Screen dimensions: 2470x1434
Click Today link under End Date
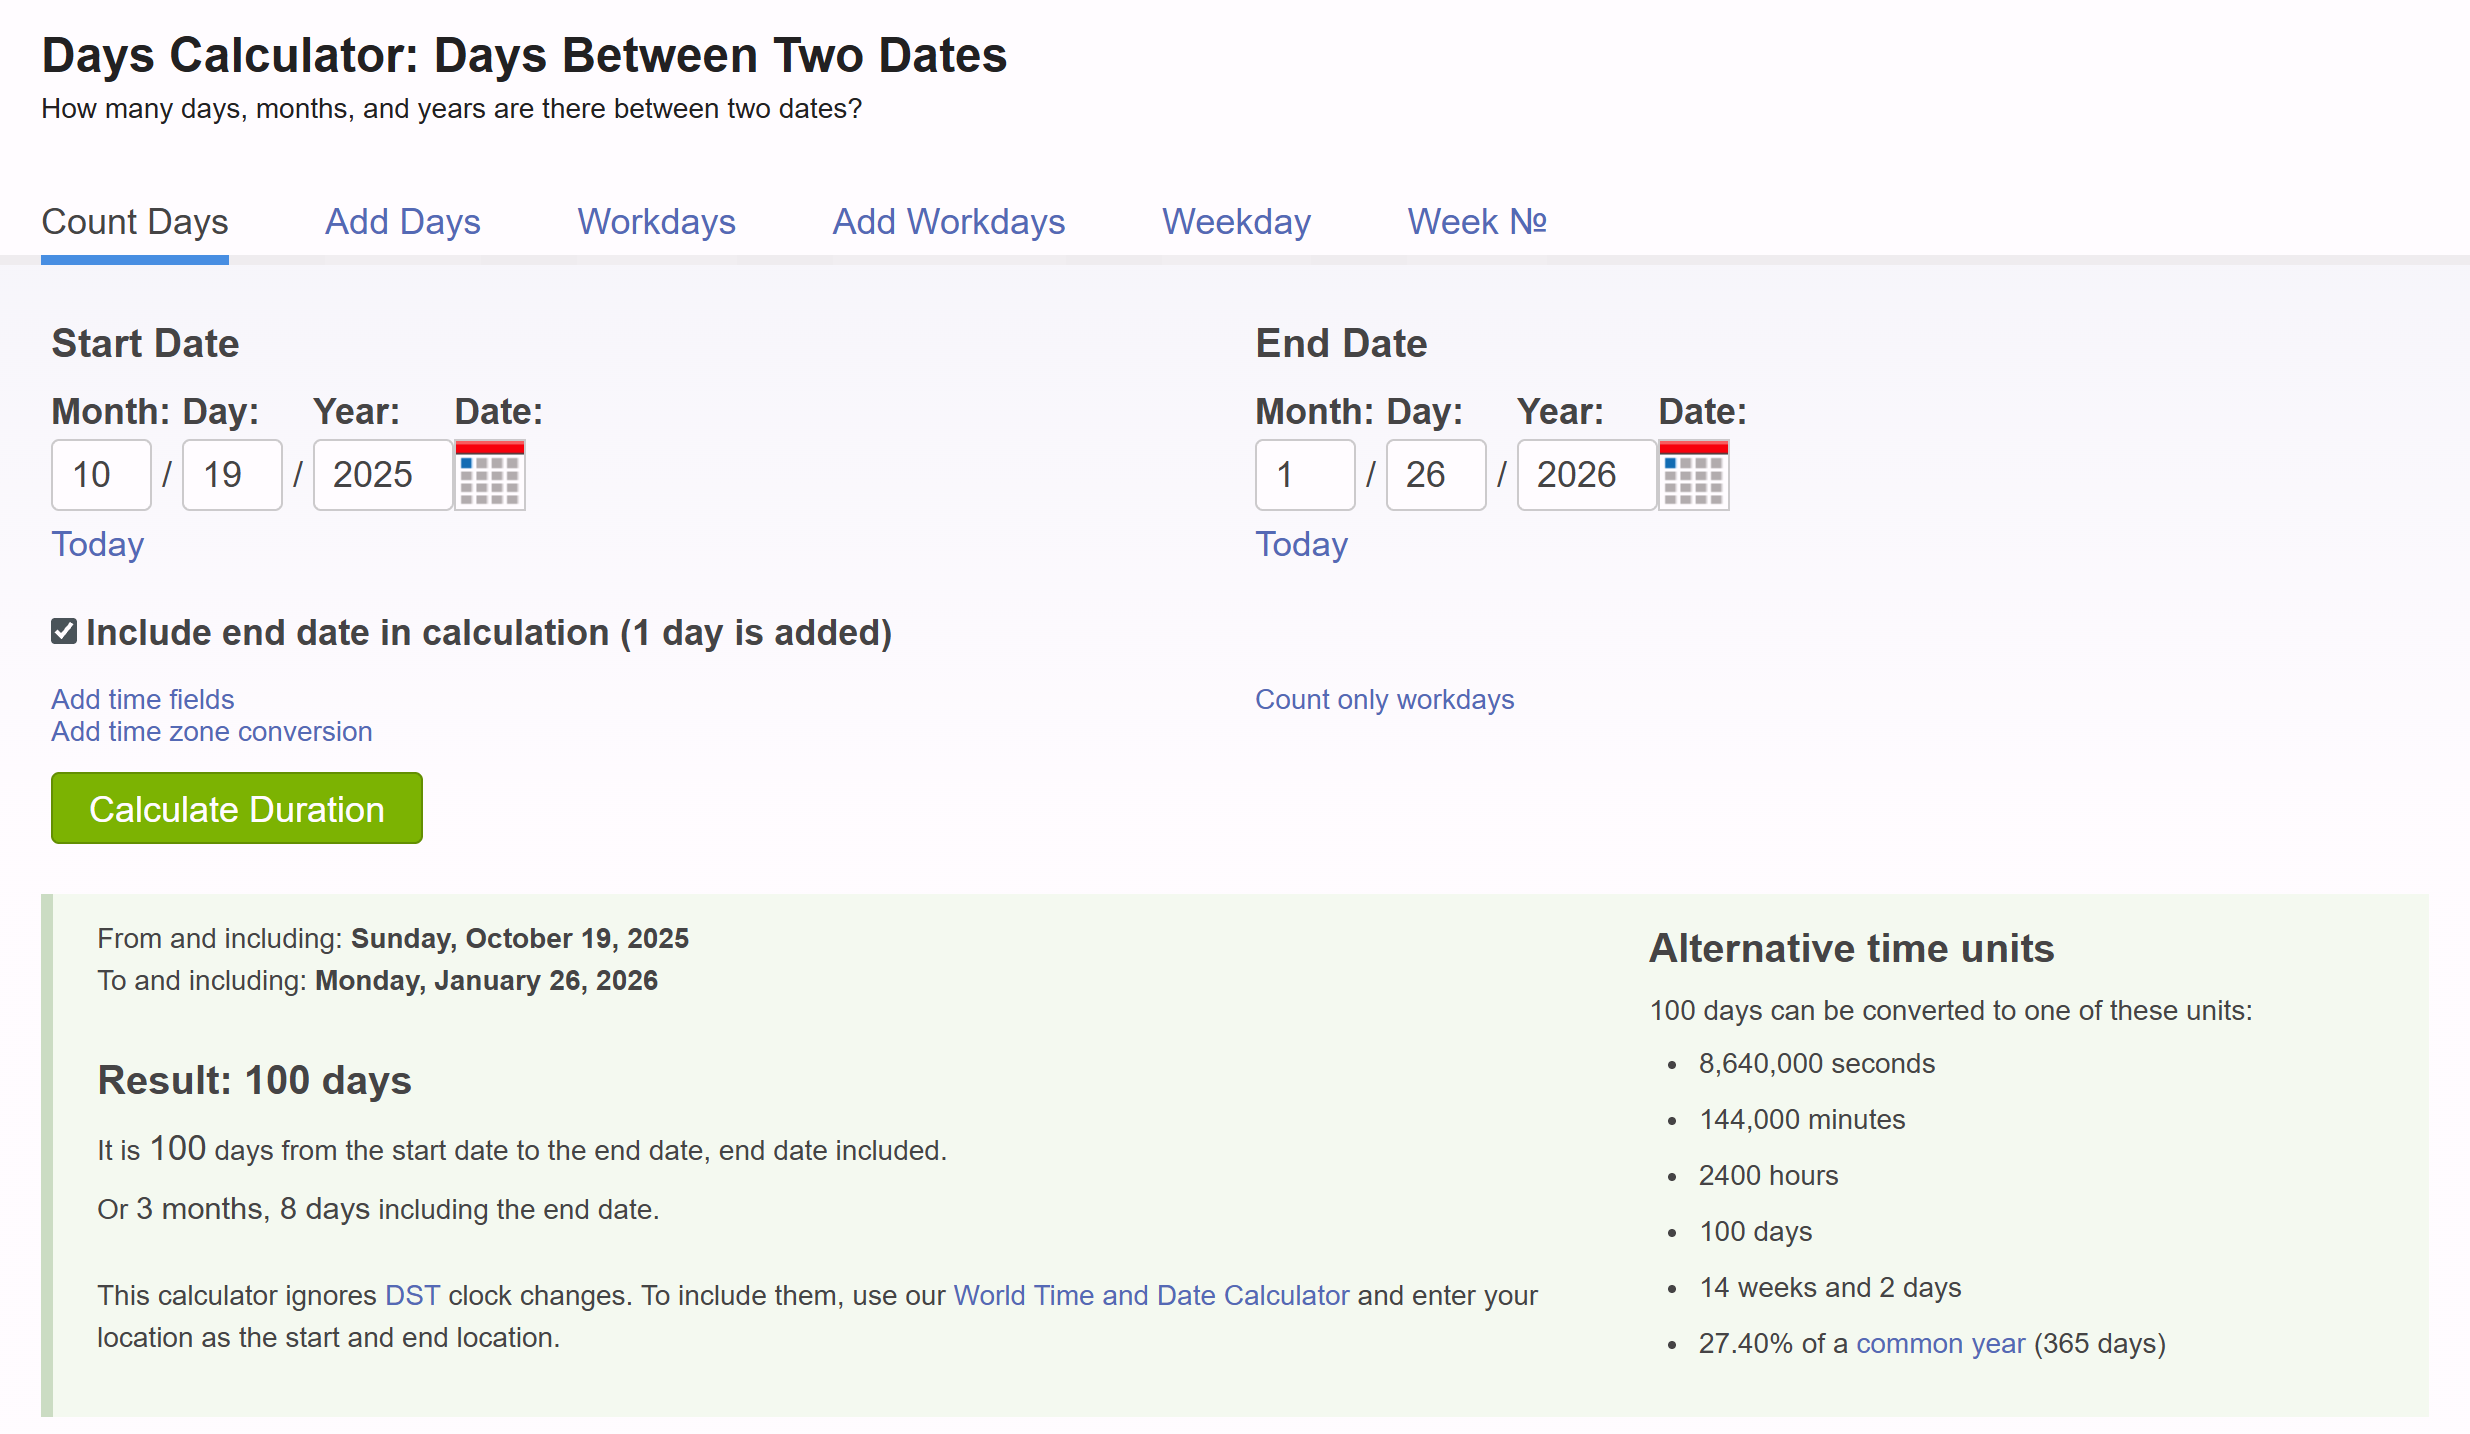(1301, 544)
